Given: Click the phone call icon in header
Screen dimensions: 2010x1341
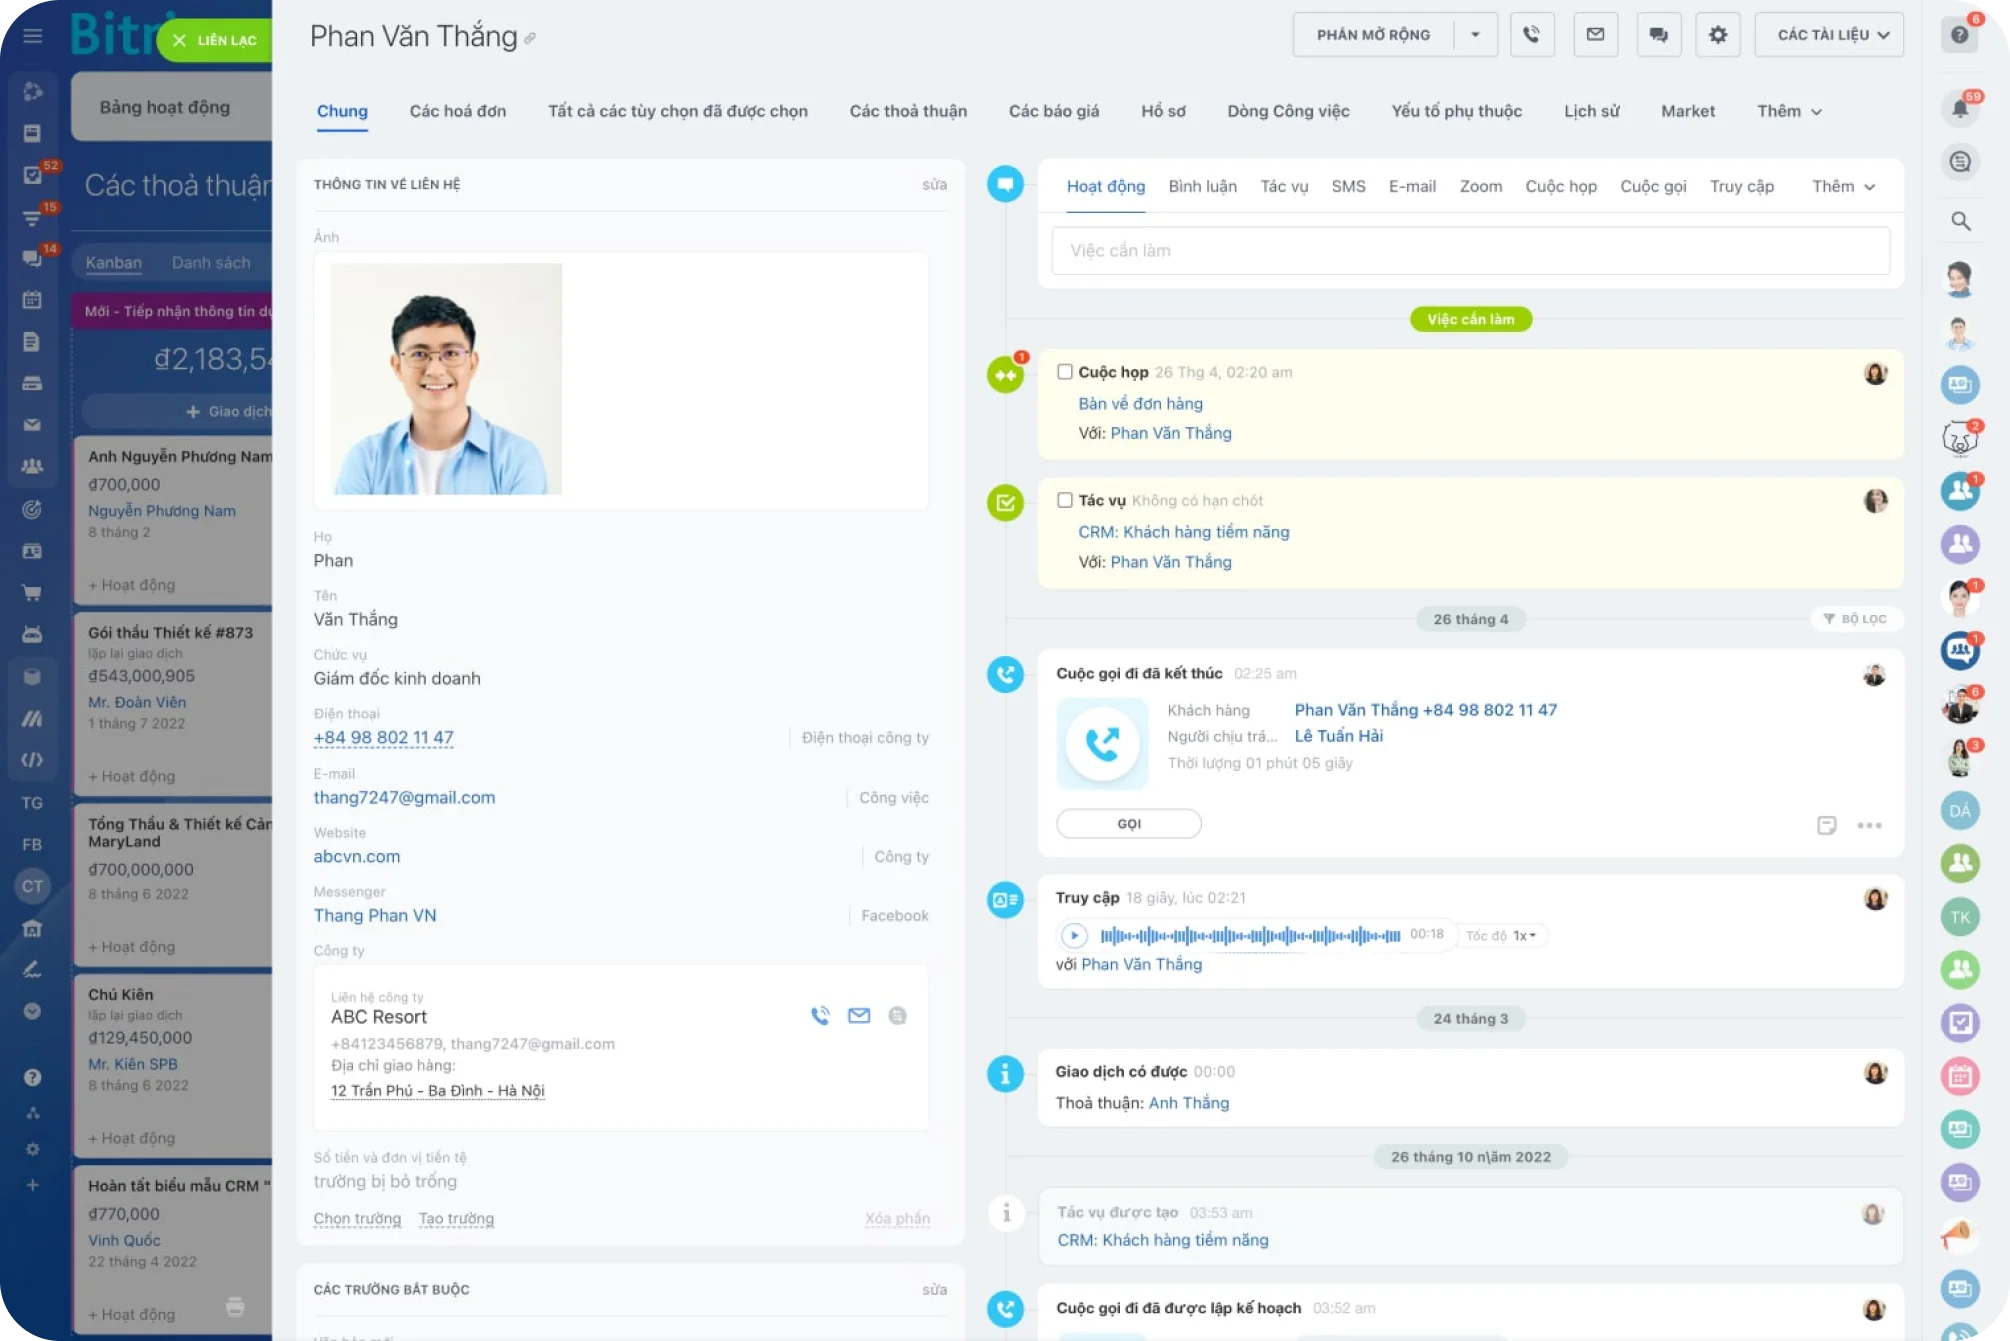Looking at the screenshot, I should (1531, 35).
